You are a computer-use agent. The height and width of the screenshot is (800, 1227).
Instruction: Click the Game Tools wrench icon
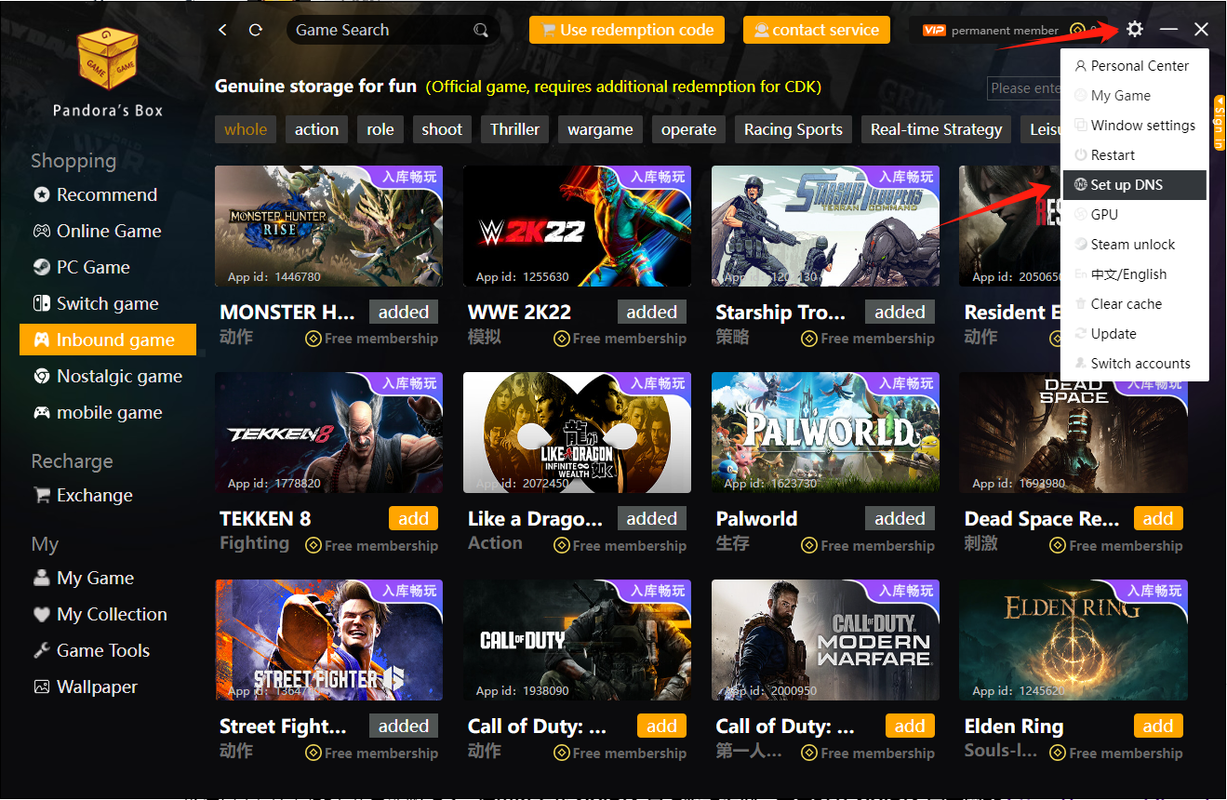(41, 651)
